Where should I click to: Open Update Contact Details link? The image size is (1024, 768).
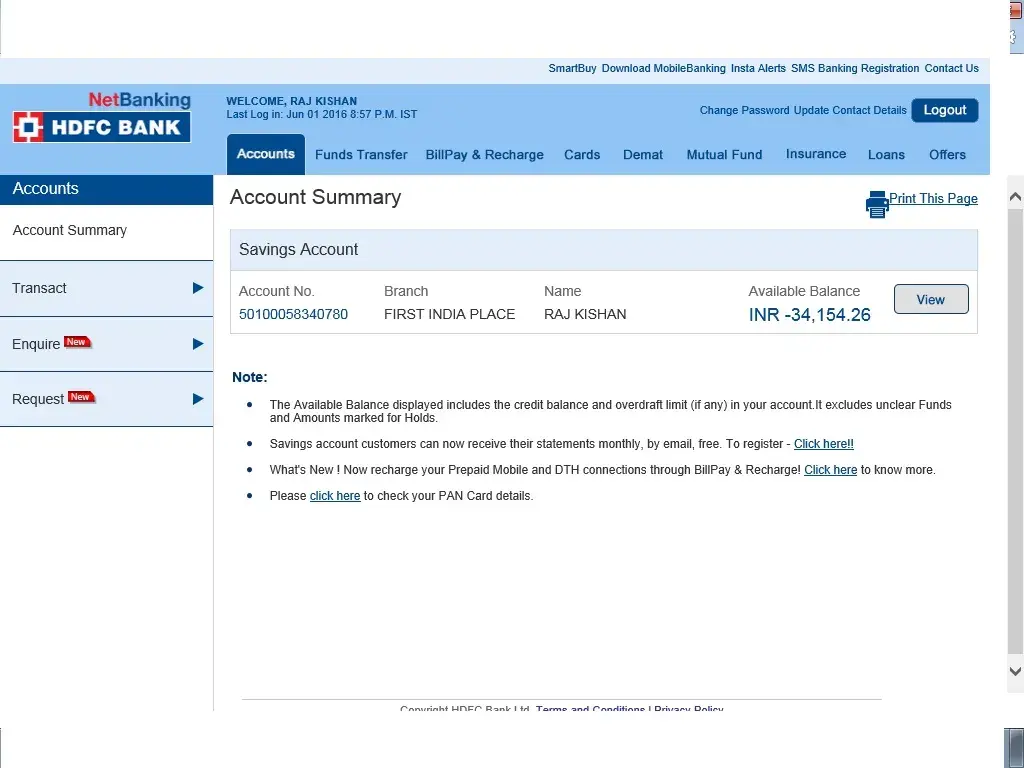850,110
